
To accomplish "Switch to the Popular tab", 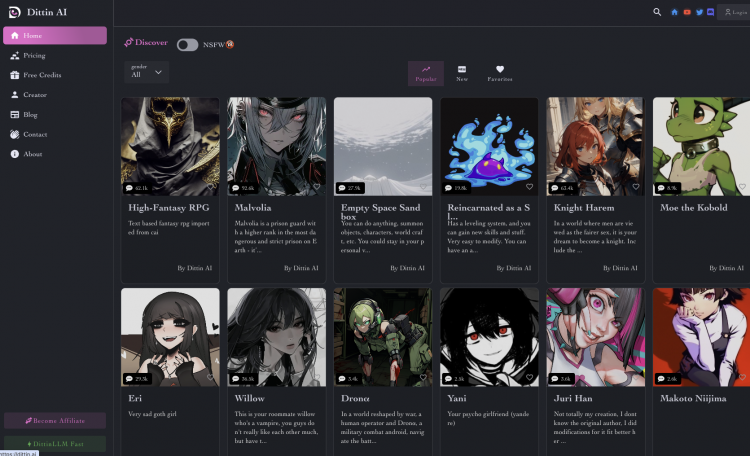I will click(426, 73).
